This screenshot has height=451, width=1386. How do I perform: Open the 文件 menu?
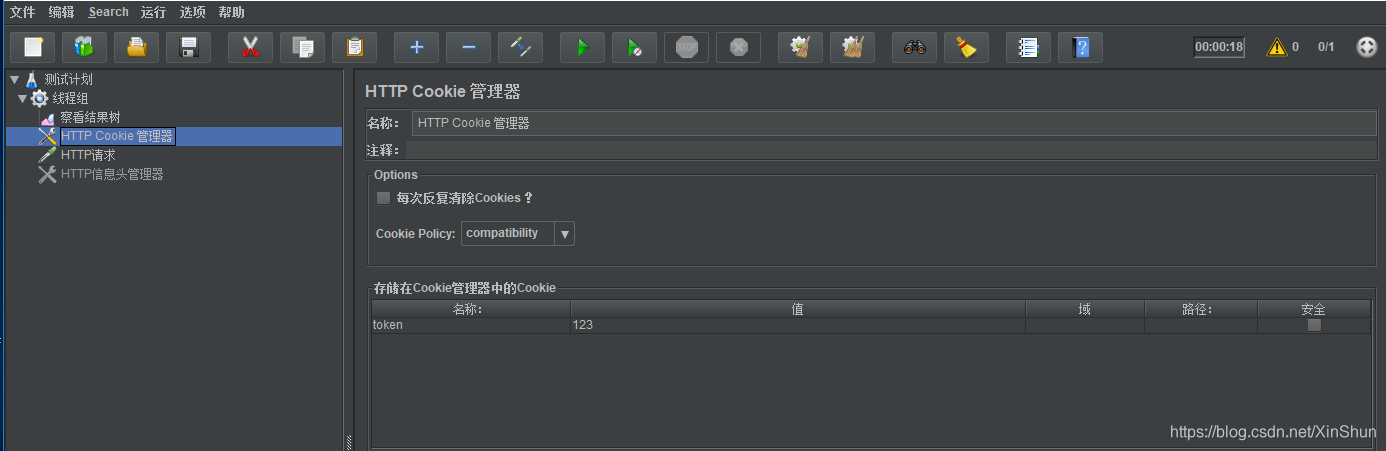click(x=23, y=12)
